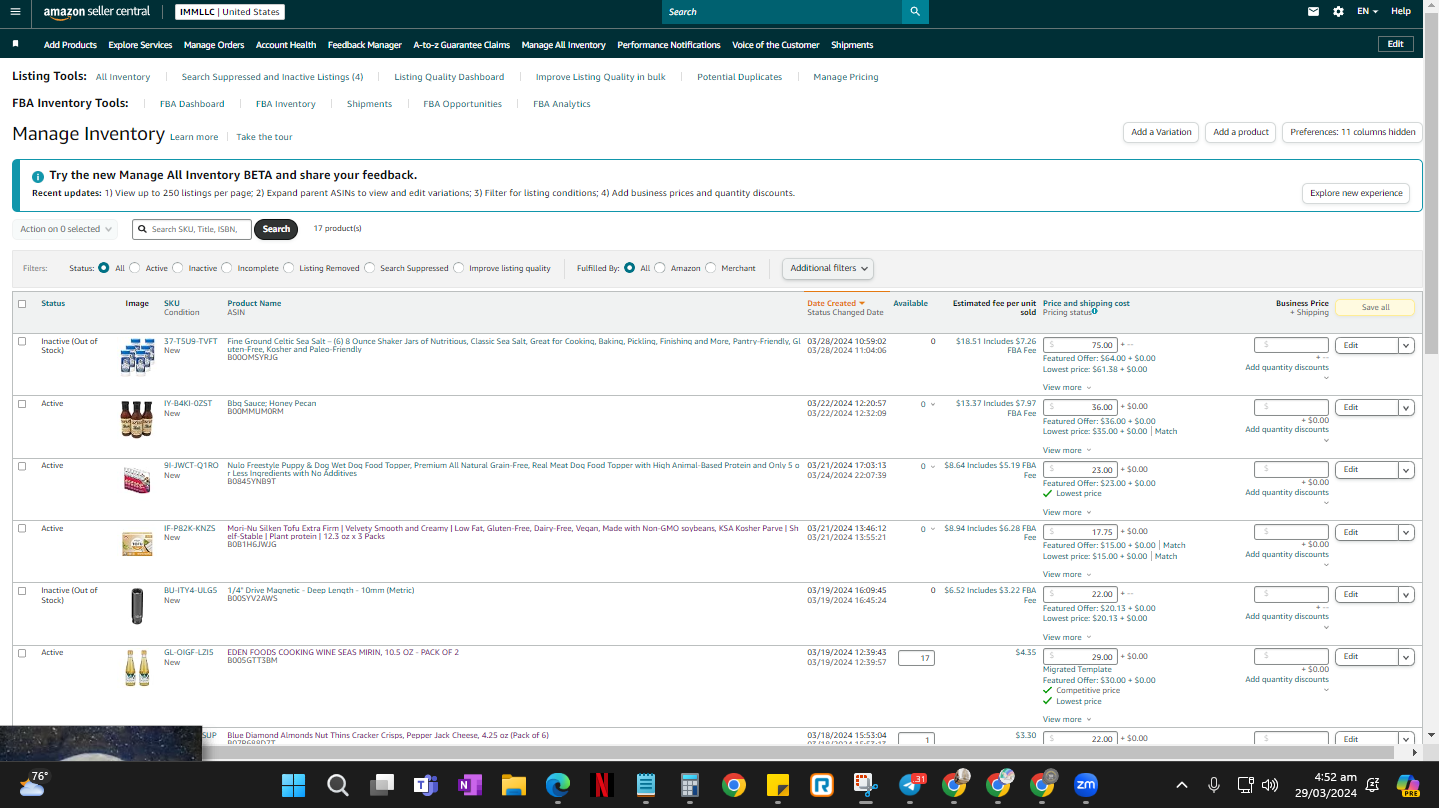Click the Amazon Seller Central logo
This screenshot has height=808, width=1439.
pos(97,12)
